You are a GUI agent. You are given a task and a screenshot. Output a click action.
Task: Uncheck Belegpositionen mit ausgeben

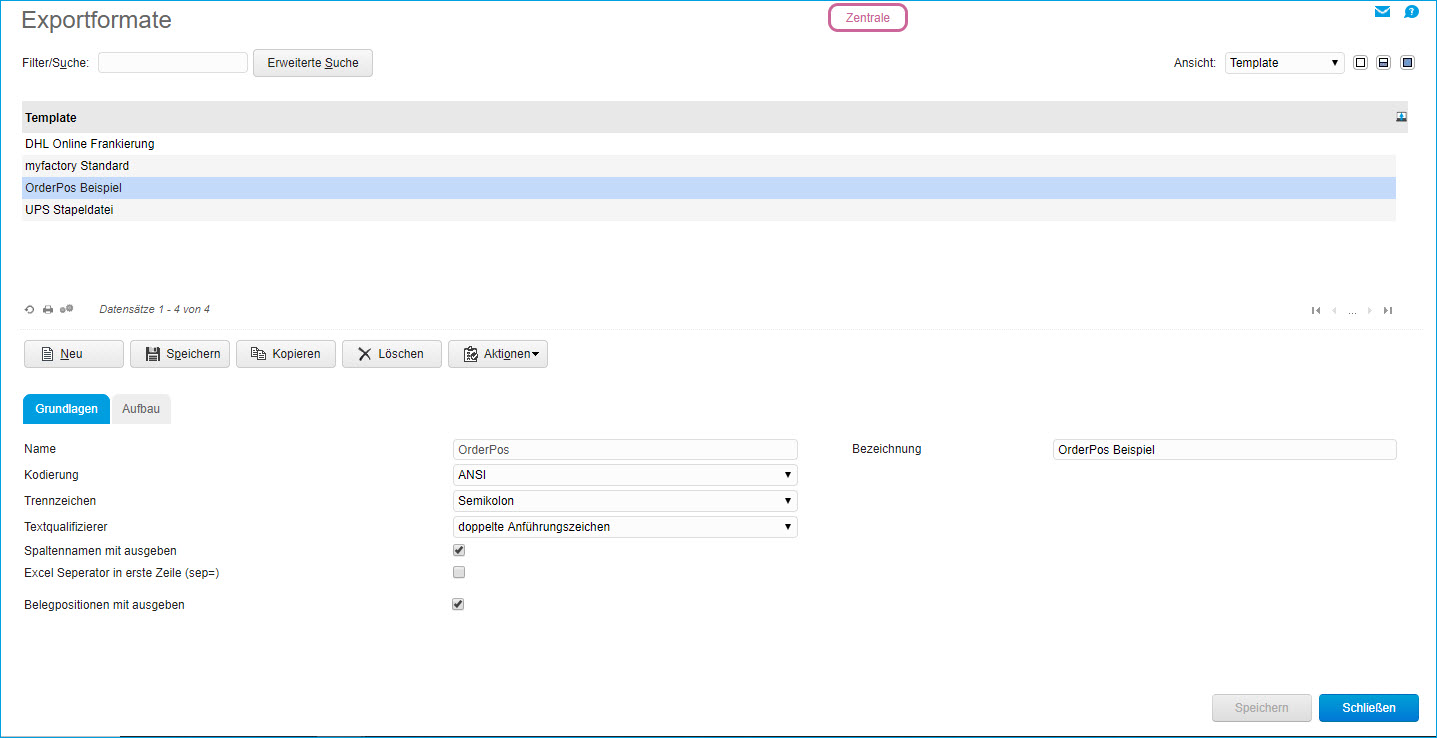pos(457,603)
